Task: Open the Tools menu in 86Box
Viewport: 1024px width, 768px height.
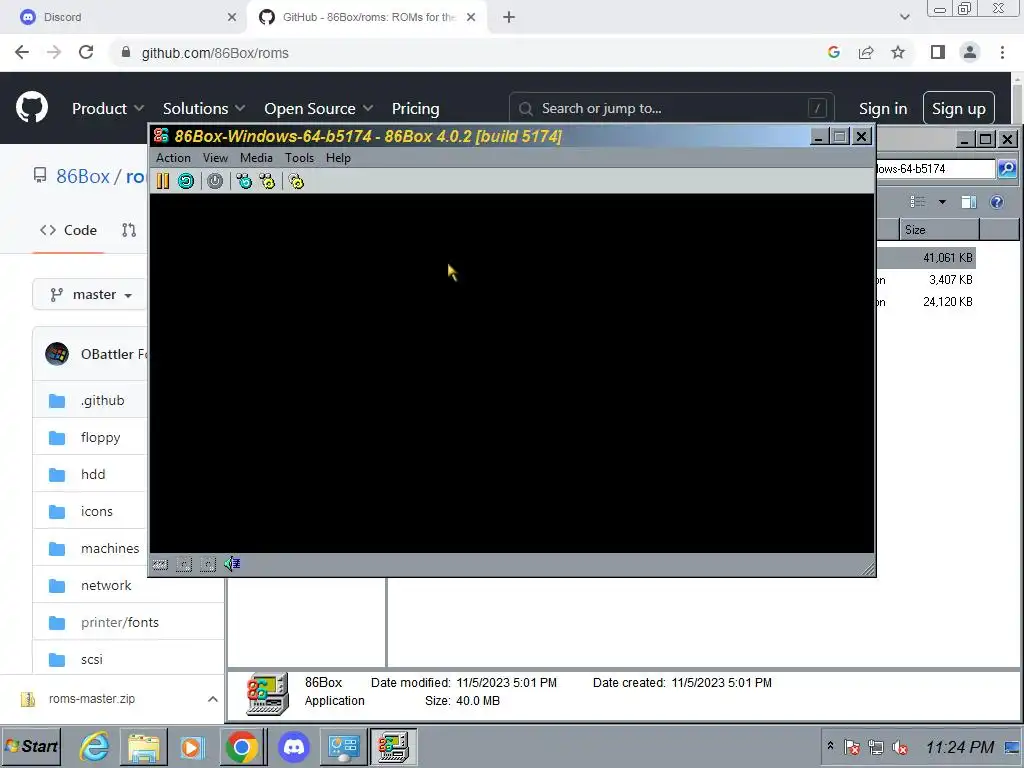Action: point(299,157)
